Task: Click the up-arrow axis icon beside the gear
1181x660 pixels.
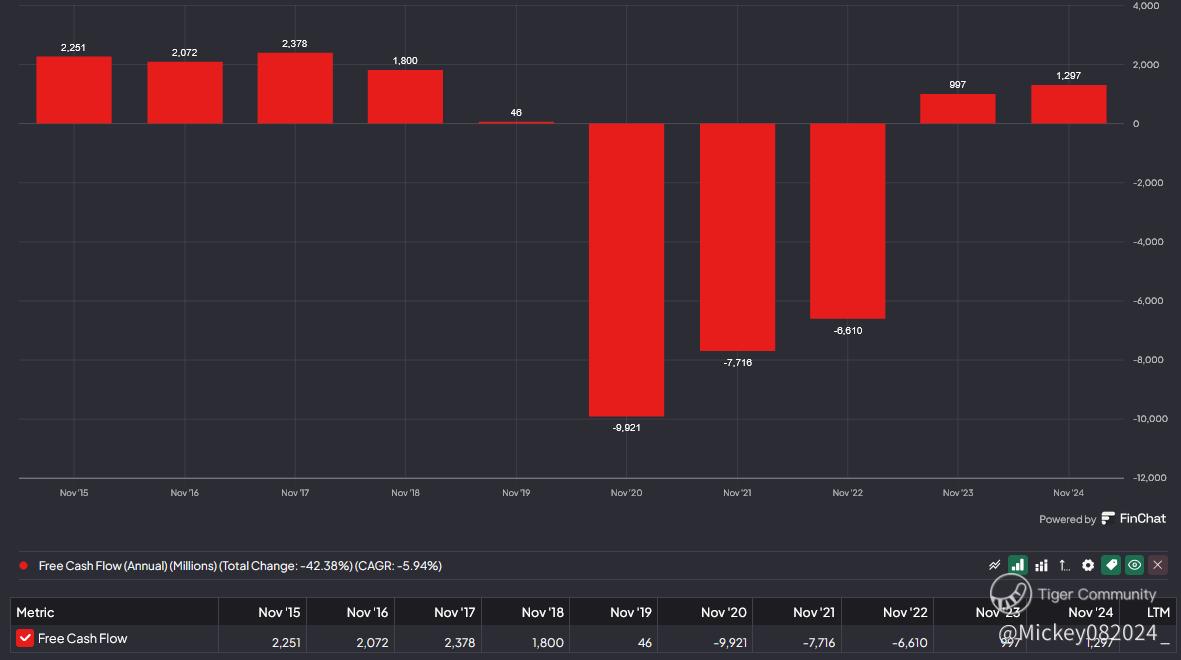Action: click(x=1064, y=565)
